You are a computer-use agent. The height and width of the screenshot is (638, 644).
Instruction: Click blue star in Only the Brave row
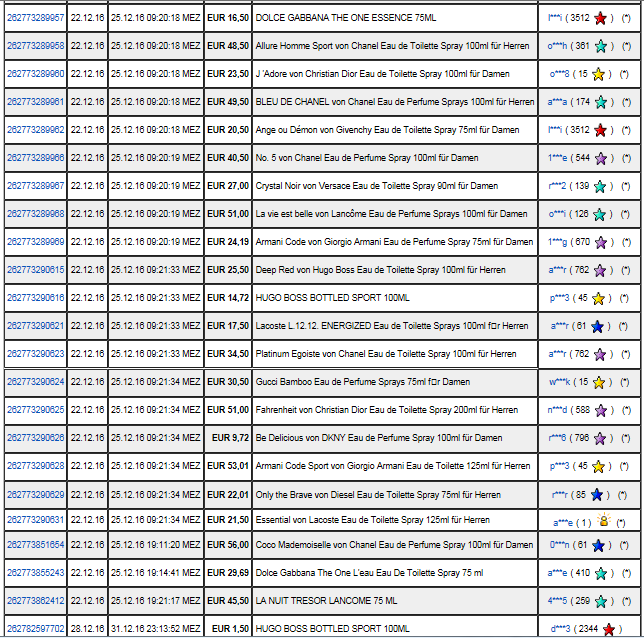pos(596,495)
